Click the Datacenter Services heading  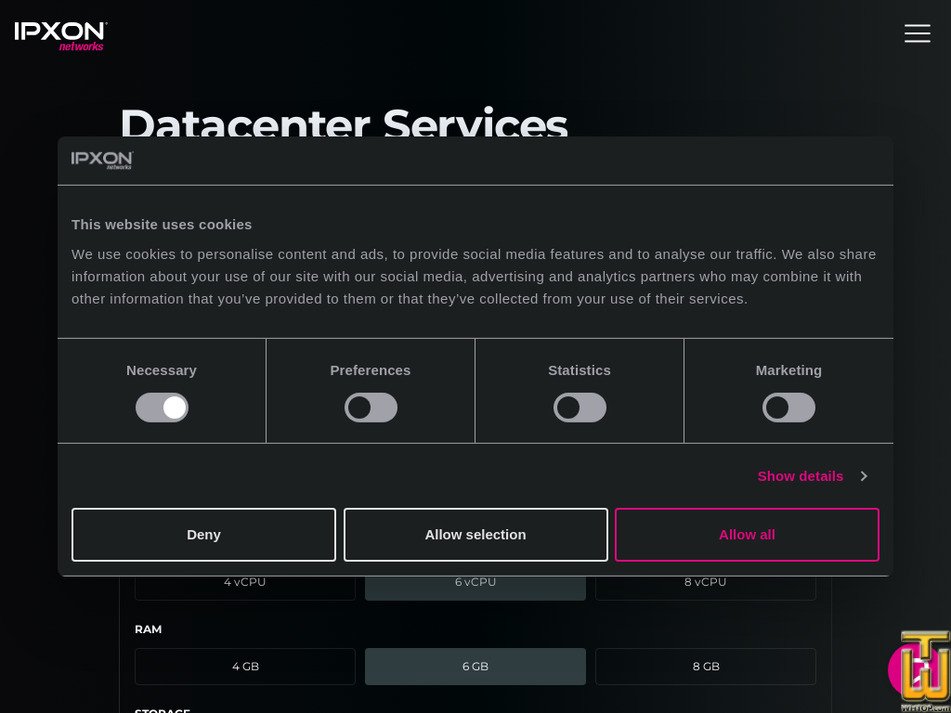[343, 126]
